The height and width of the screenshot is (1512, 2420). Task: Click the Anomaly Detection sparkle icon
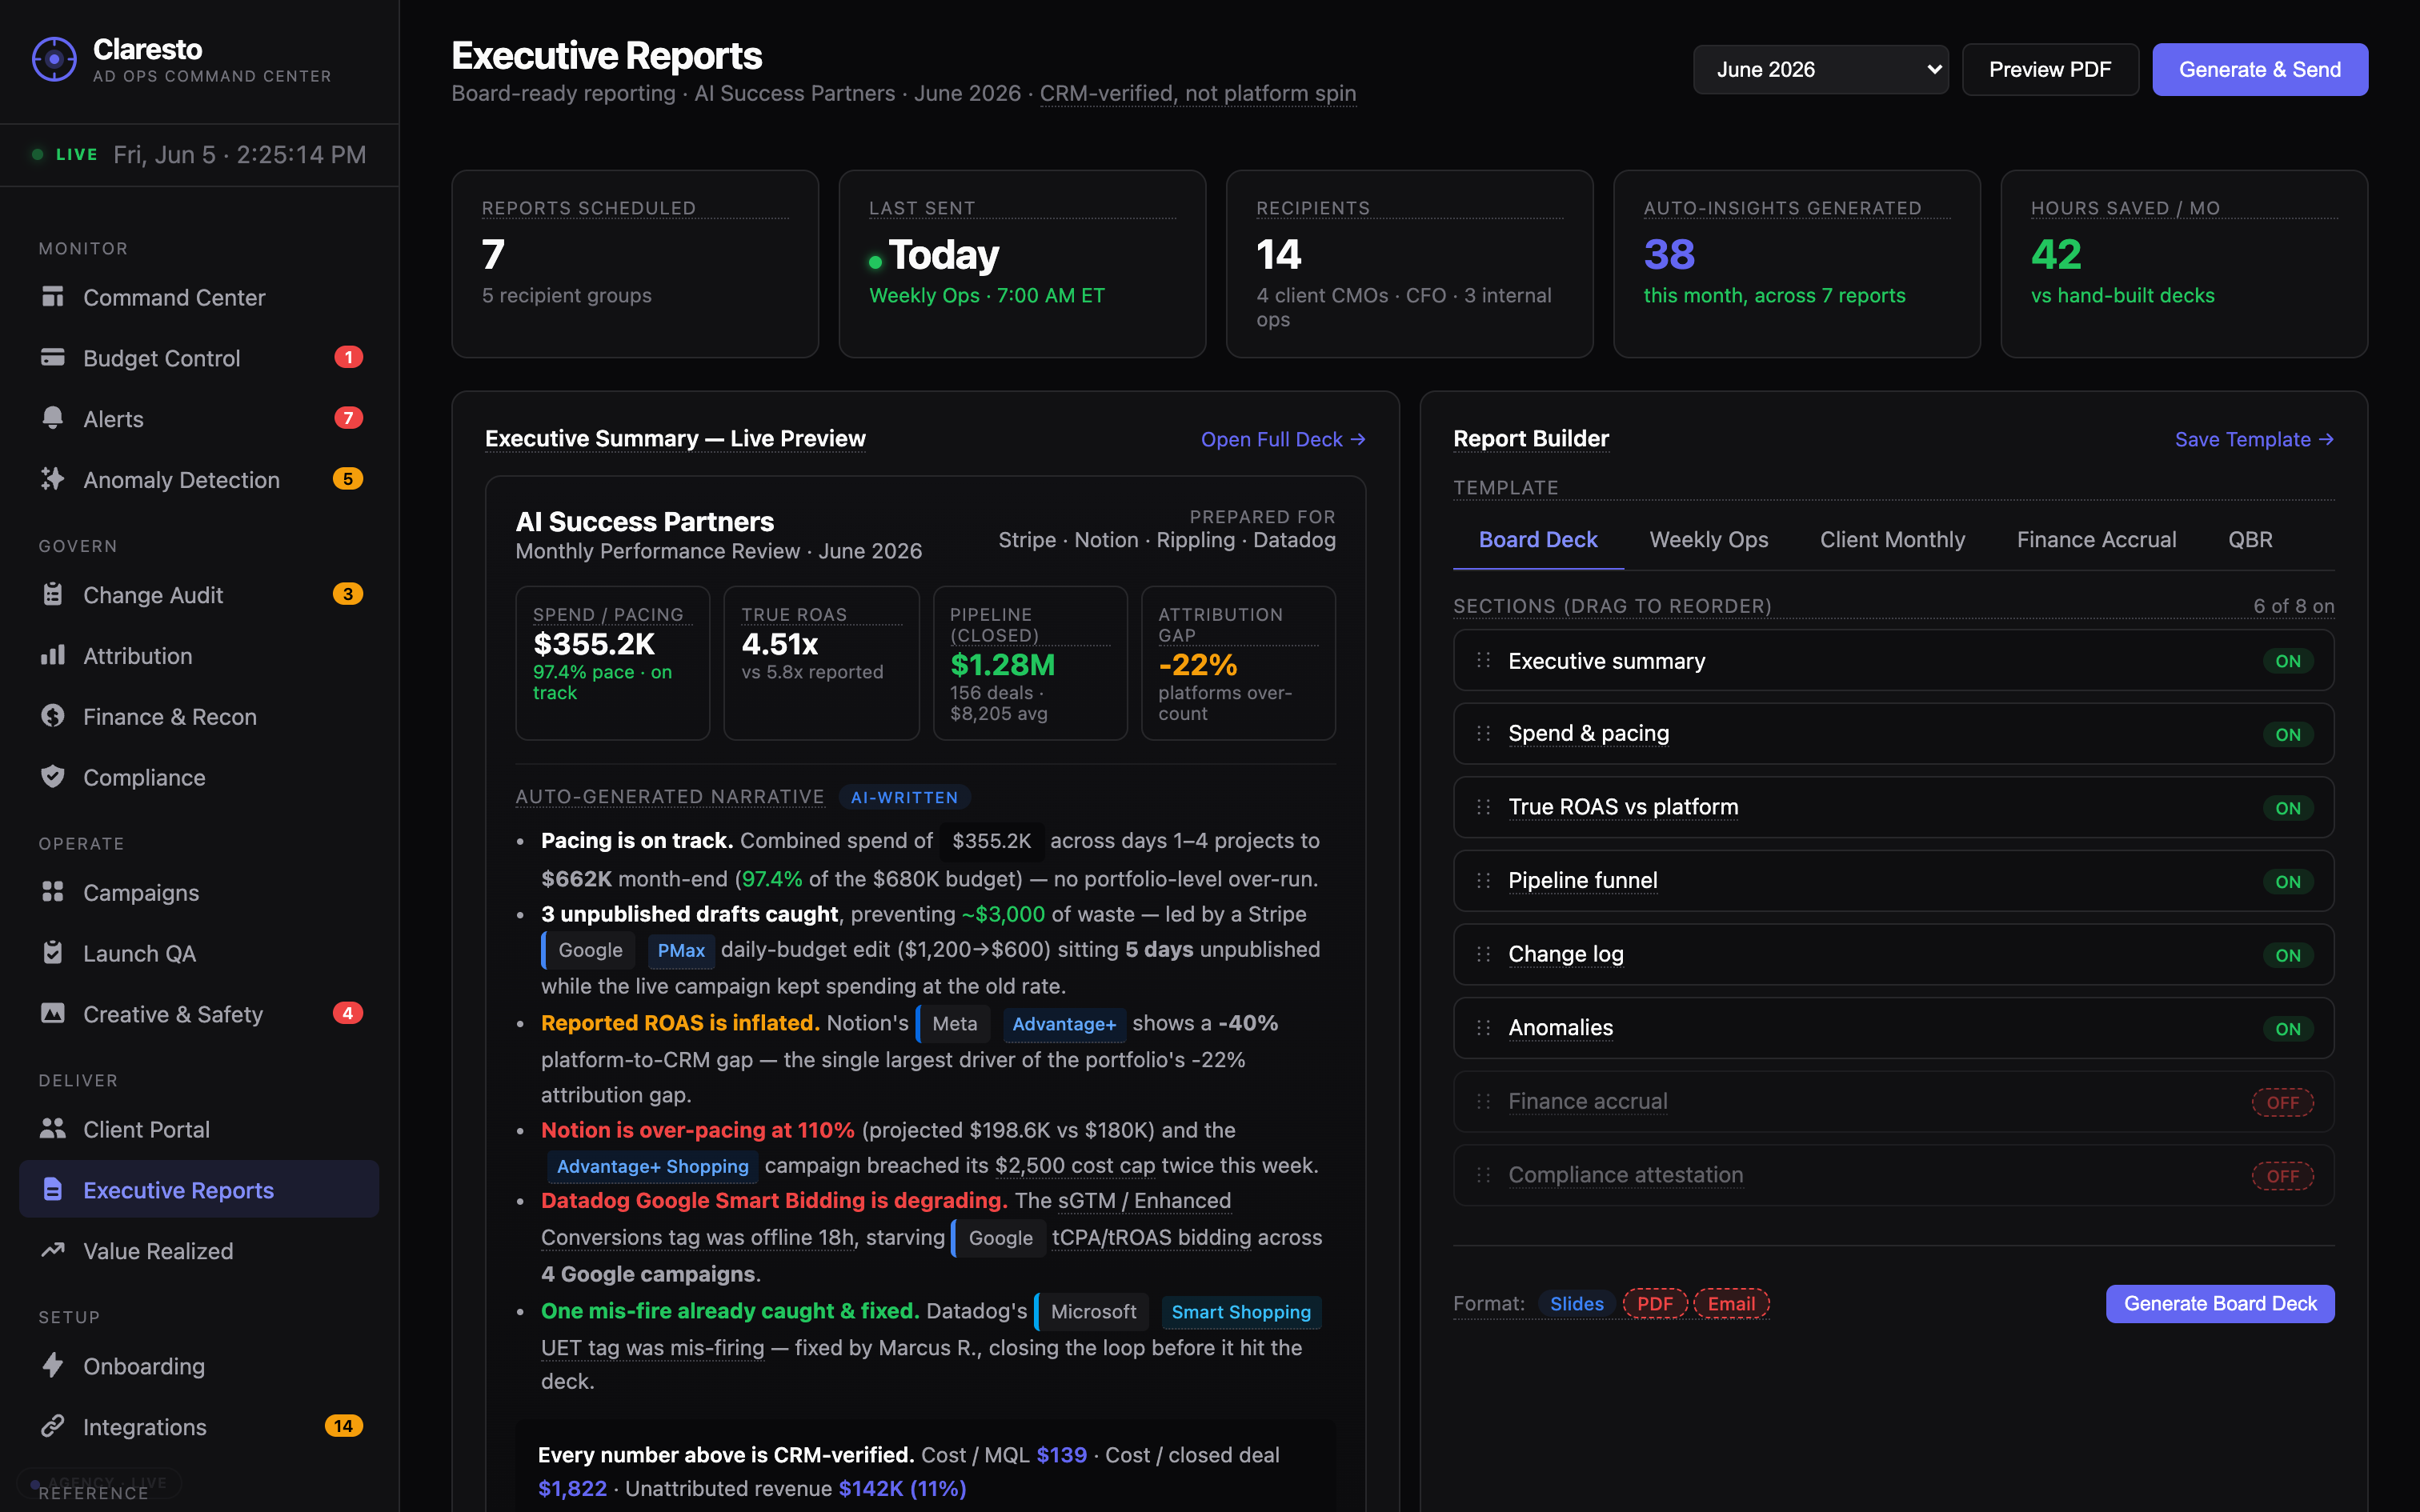[53, 479]
